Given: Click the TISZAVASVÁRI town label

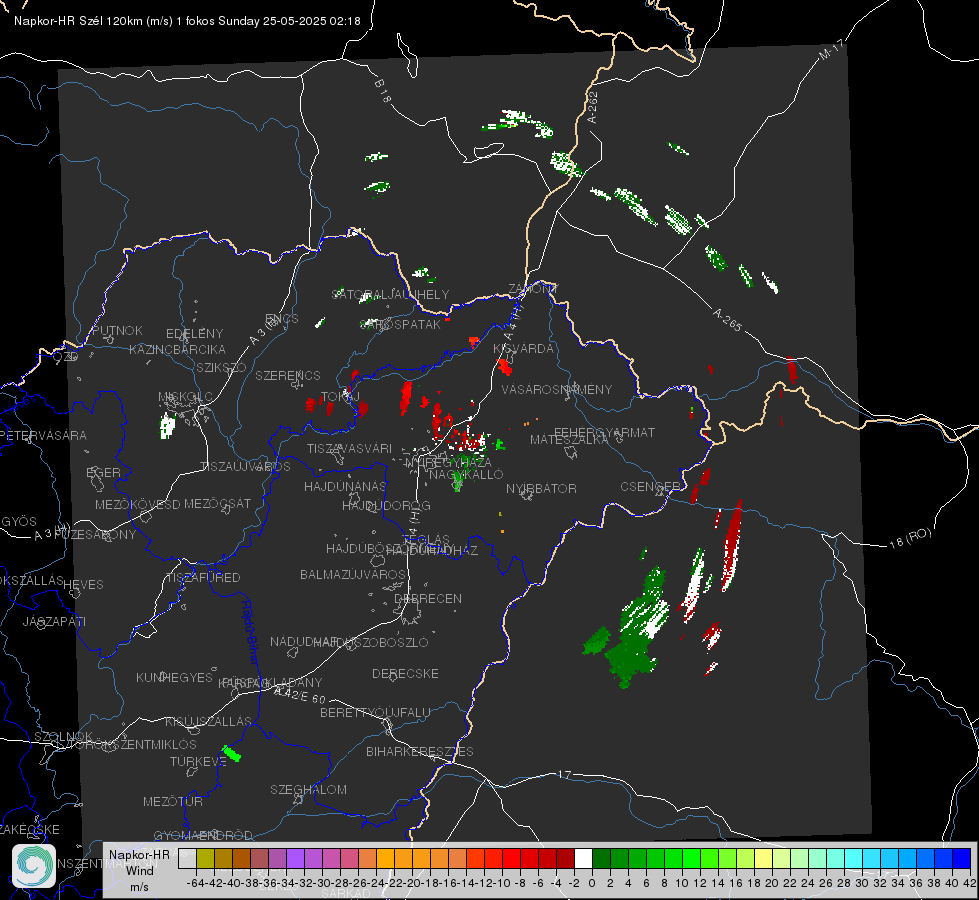Looking at the screenshot, I should [350, 448].
